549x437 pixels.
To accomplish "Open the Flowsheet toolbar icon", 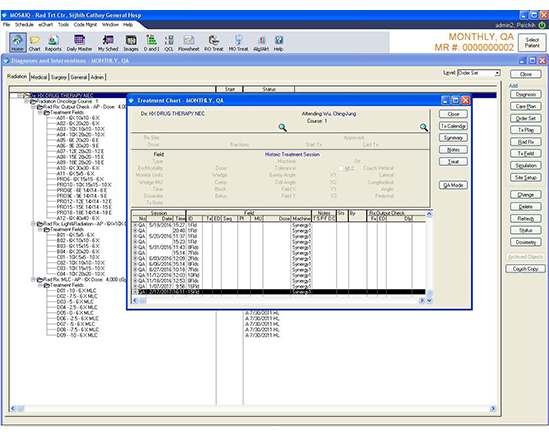I will 189,43.
